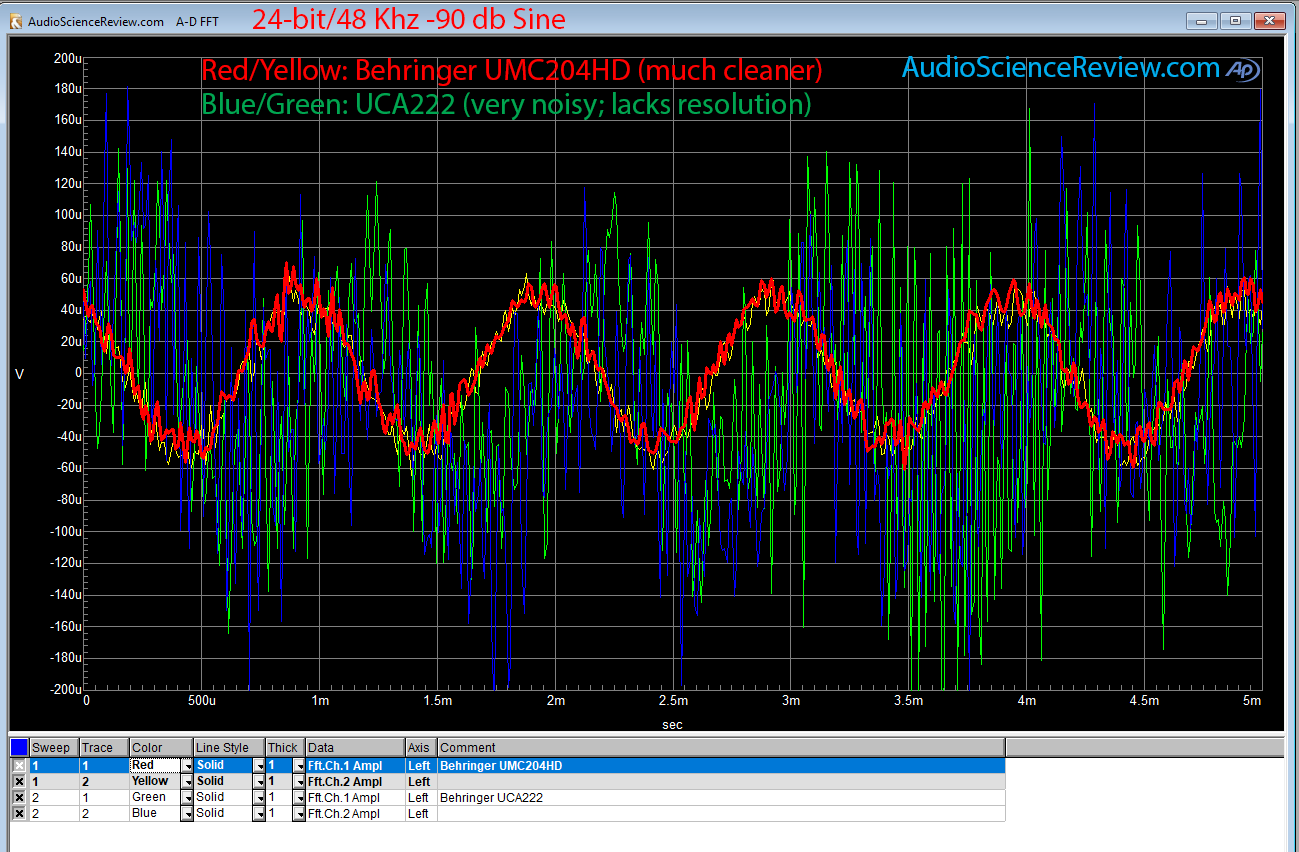Close the A-D FFT window
The width and height of the screenshot is (1299, 852).
click(1269, 20)
